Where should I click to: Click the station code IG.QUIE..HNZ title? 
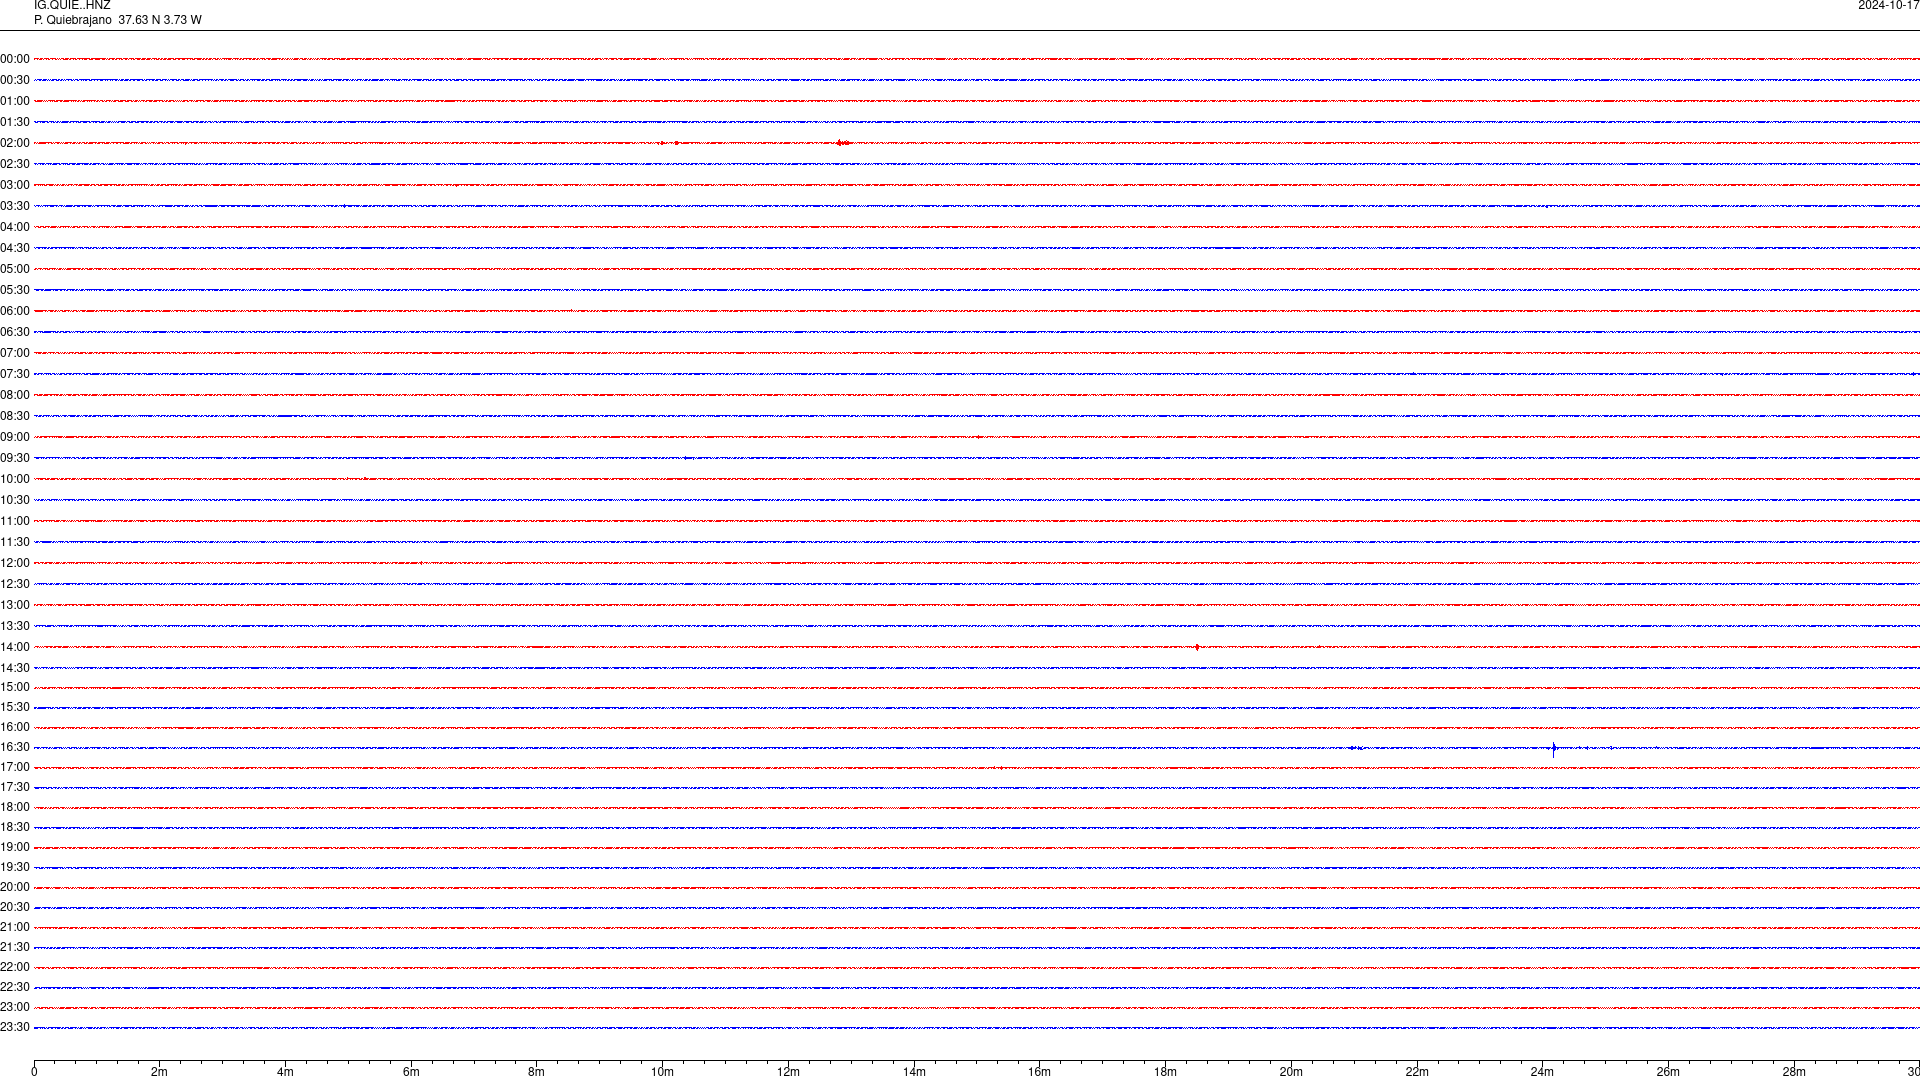72,6
